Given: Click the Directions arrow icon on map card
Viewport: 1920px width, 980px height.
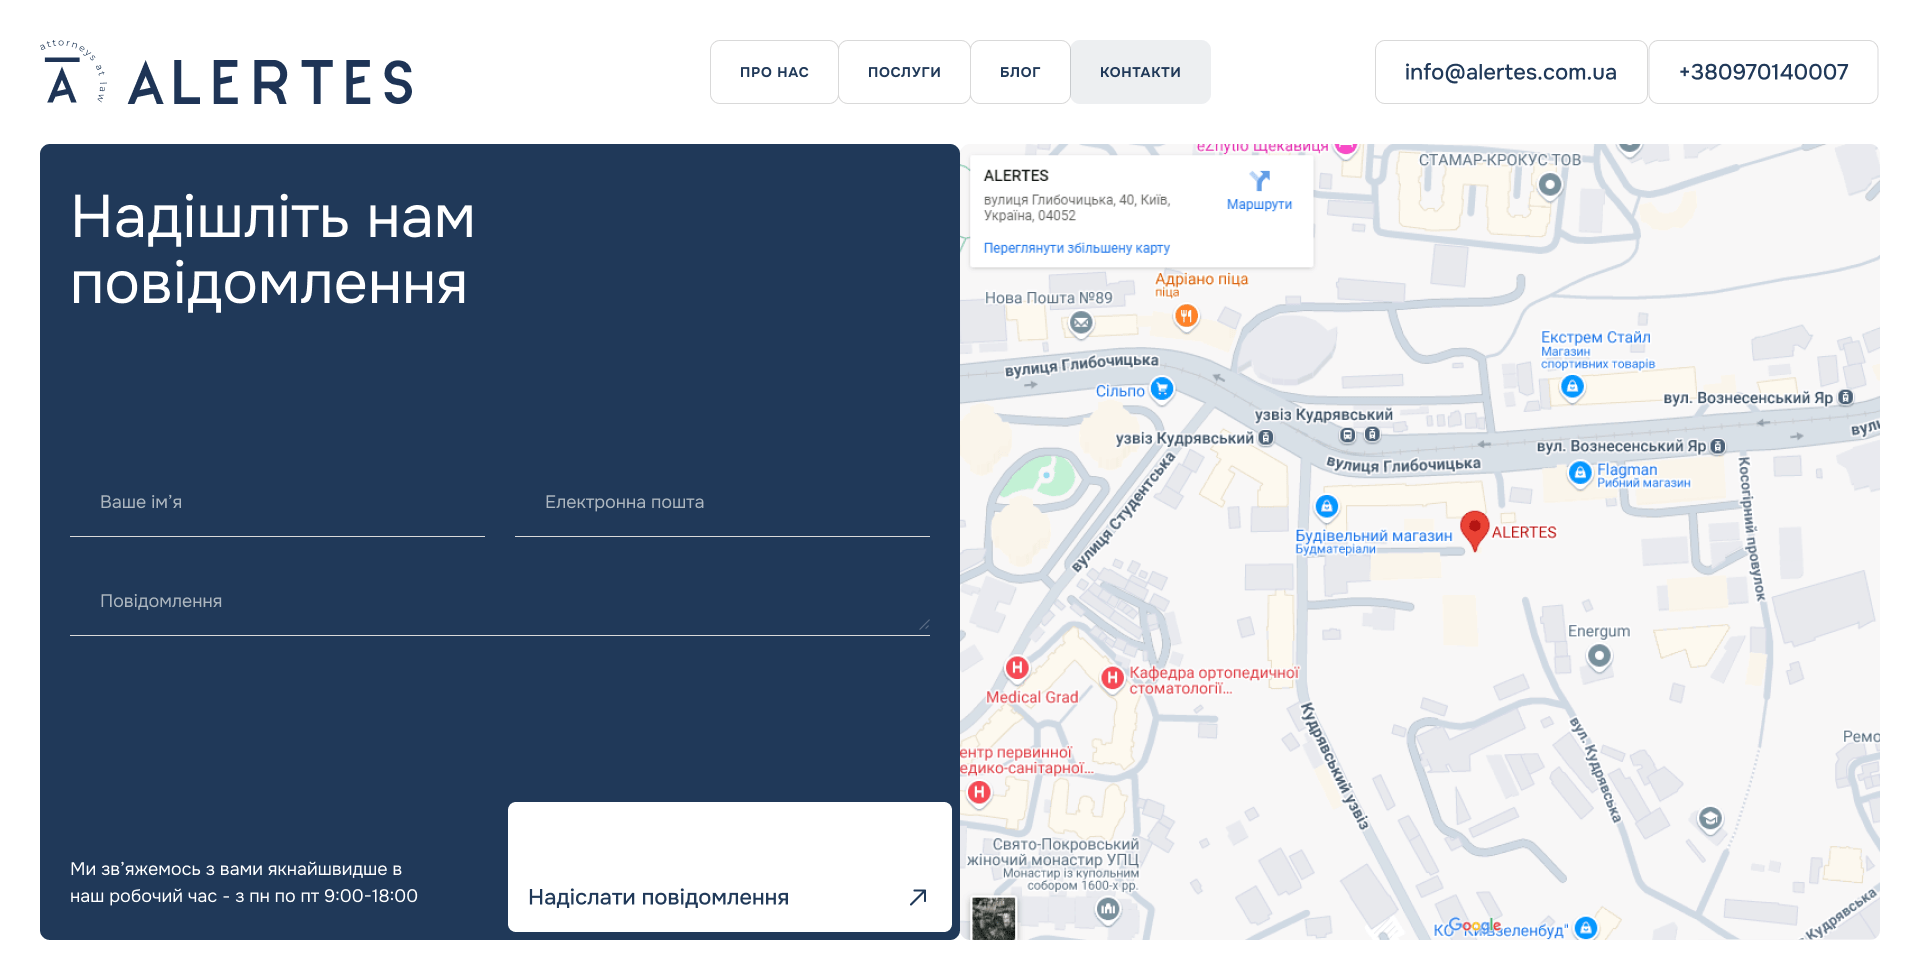Looking at the screenshot, I should (1259, 181).
